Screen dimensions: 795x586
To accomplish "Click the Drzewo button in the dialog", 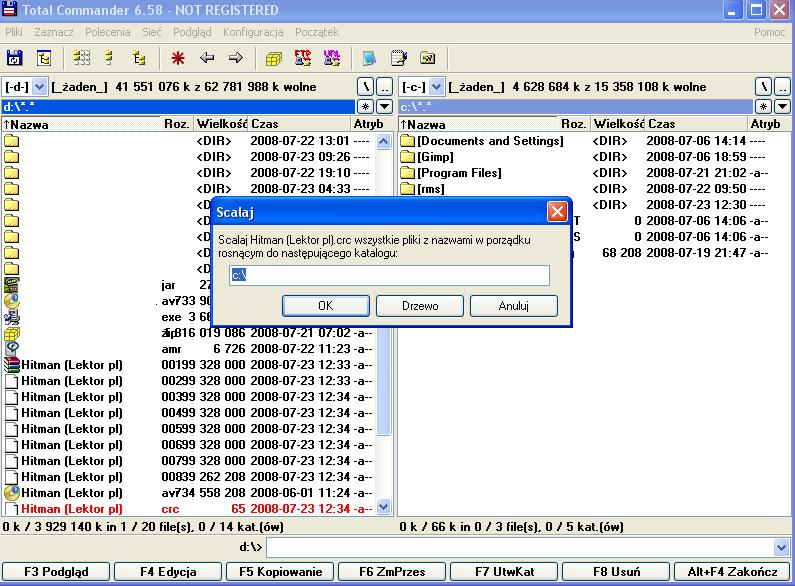I will click(419, 305).
